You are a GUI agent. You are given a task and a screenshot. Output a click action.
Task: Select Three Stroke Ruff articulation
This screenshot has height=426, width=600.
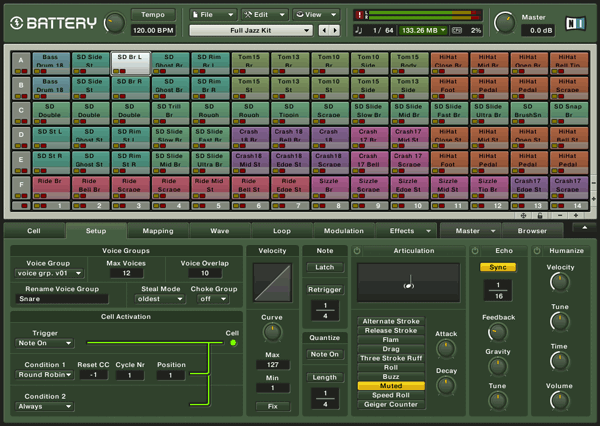[x=391, y=358]
